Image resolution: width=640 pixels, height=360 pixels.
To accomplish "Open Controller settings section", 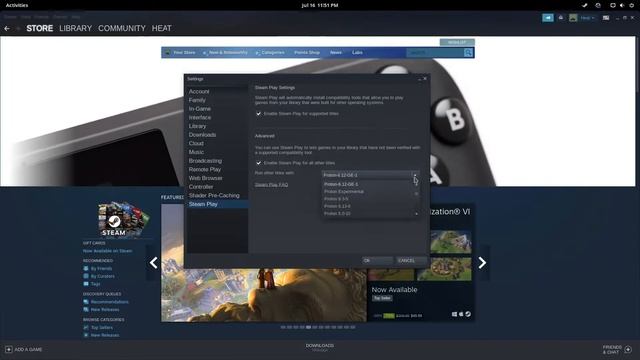I will point(201,187).
